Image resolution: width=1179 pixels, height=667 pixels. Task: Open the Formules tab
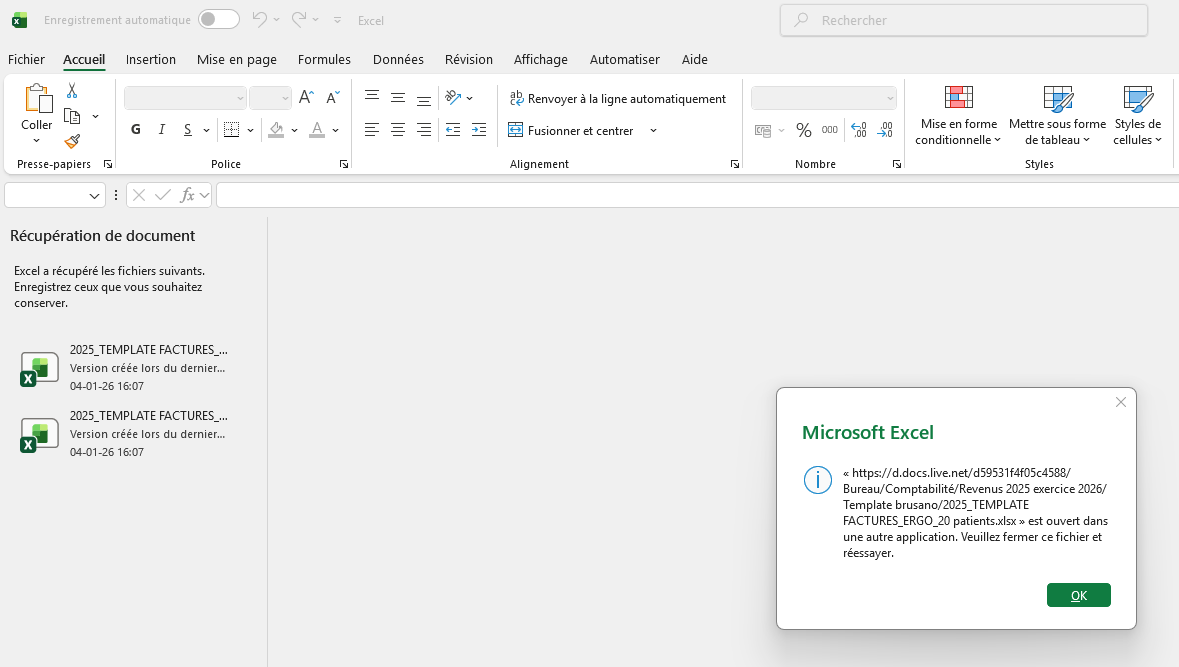[x=324, y=59]
